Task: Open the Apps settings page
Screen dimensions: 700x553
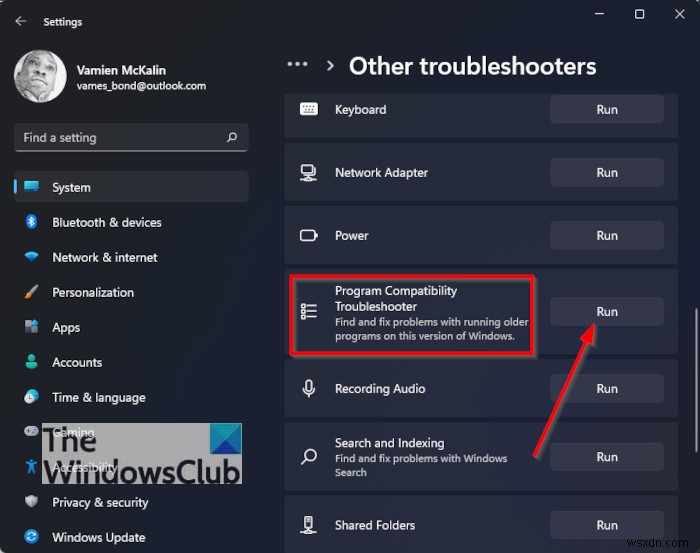Action: point(131,327)
